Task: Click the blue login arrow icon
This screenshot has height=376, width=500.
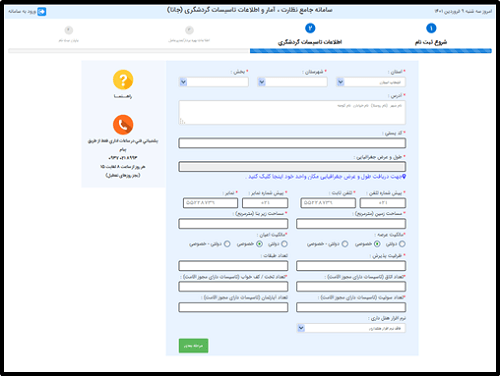Action: pyautogui.click(x=42, y=12)
